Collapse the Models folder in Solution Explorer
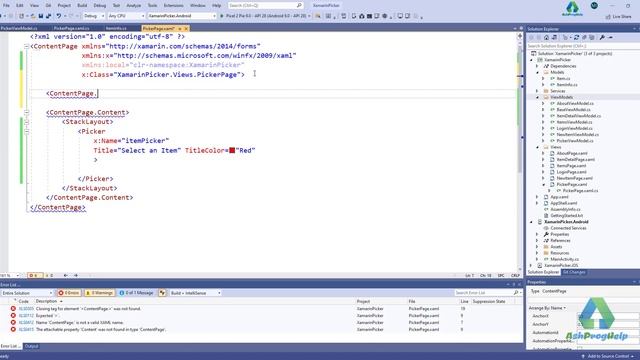The width and height of the screenshot is (640, 360). 538,72
